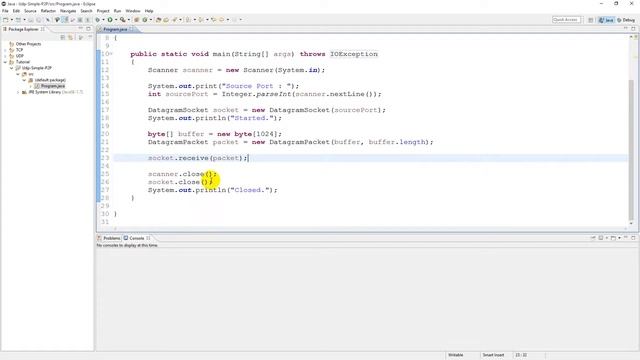
Task: Collapse the Udp-Simple-P2P project
Action: (11, 68)
